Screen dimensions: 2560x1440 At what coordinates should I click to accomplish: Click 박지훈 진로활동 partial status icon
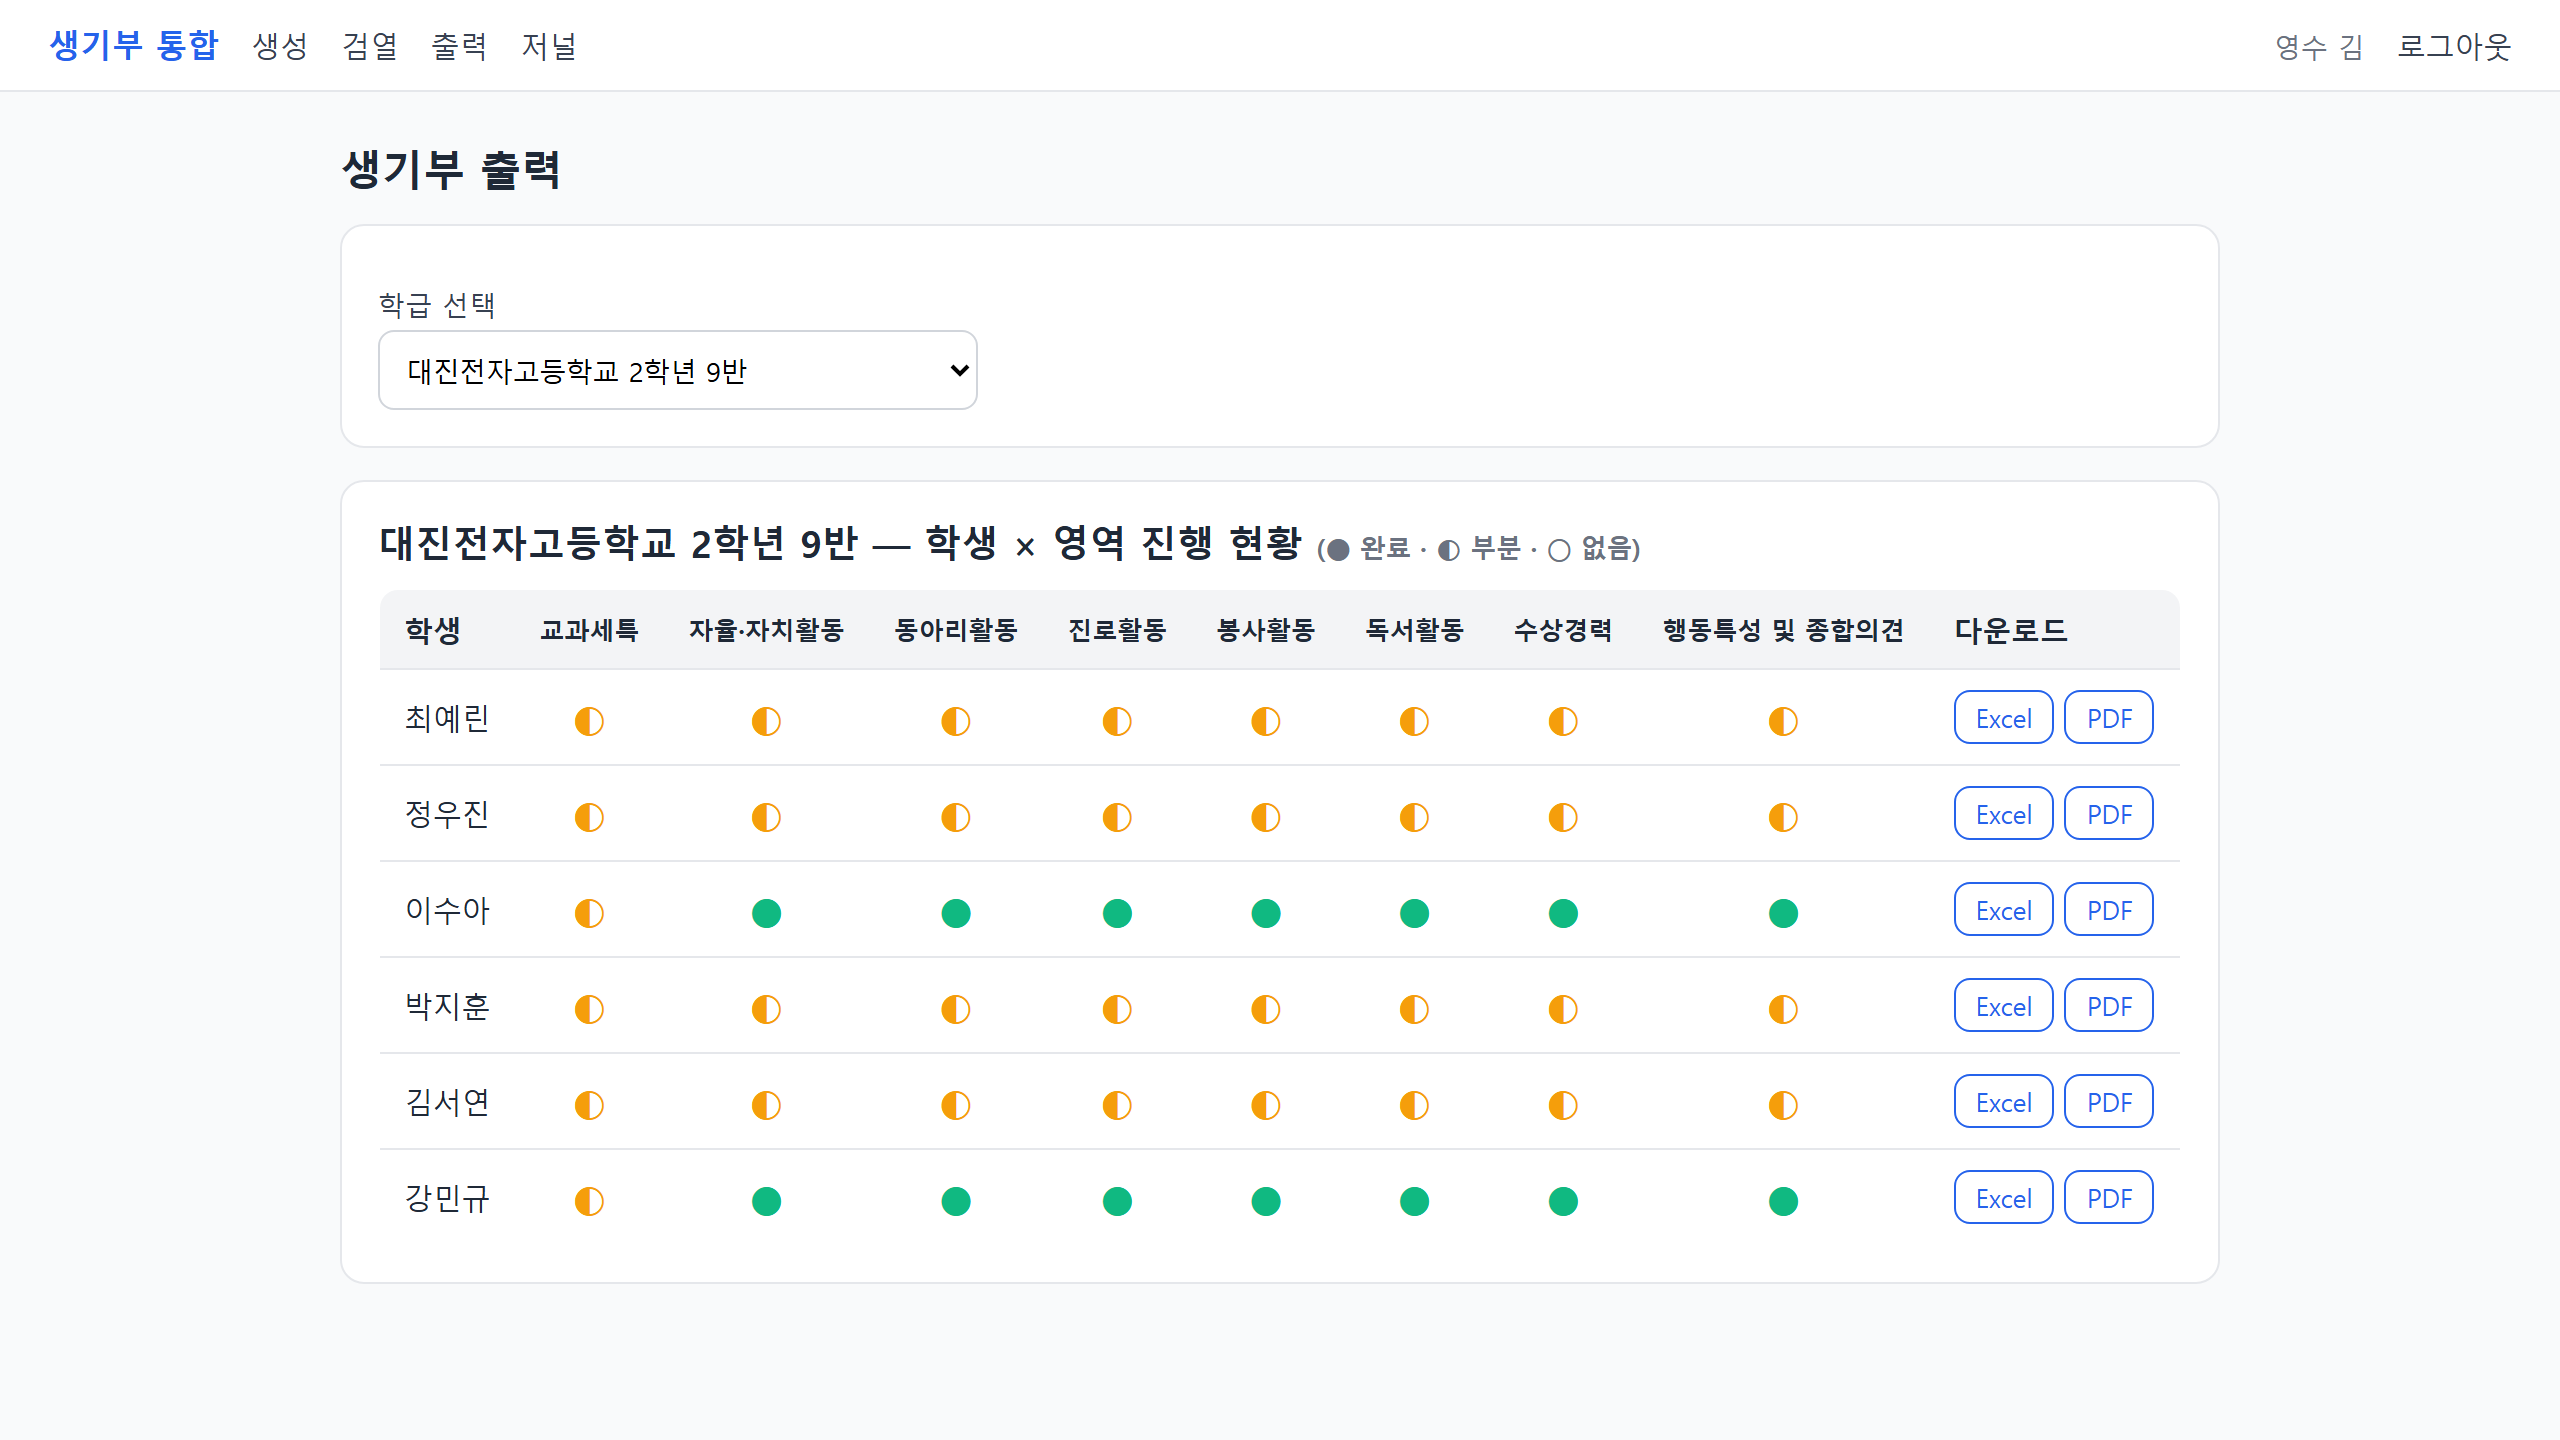[1117, 1009]
